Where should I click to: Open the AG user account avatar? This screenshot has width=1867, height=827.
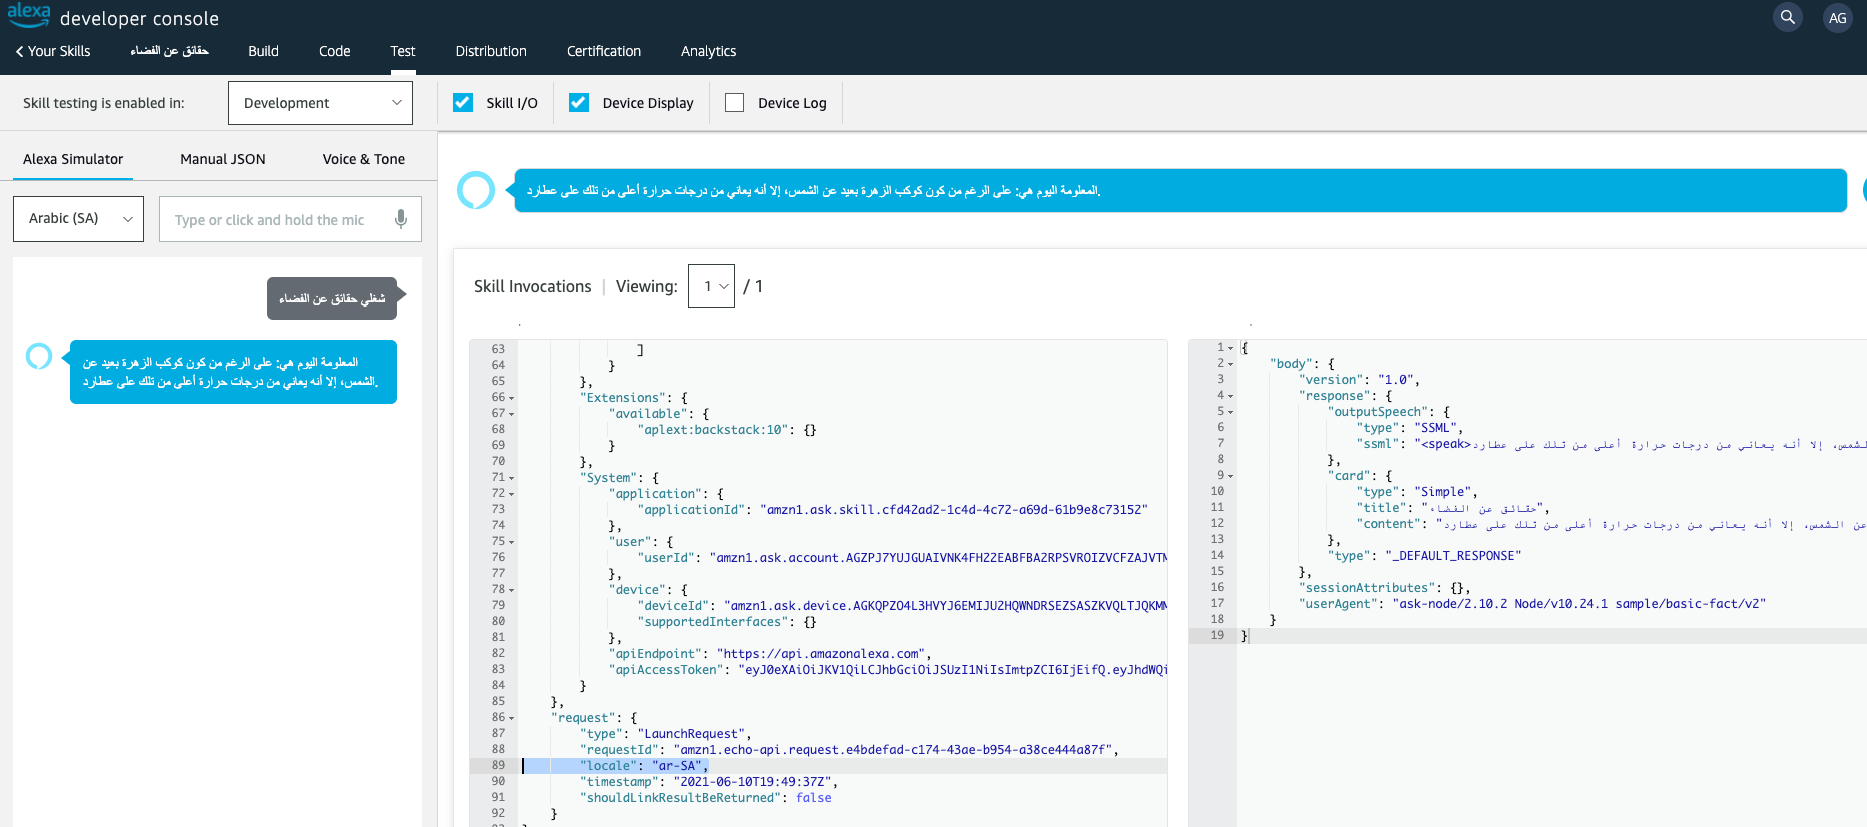(1837, 18)
